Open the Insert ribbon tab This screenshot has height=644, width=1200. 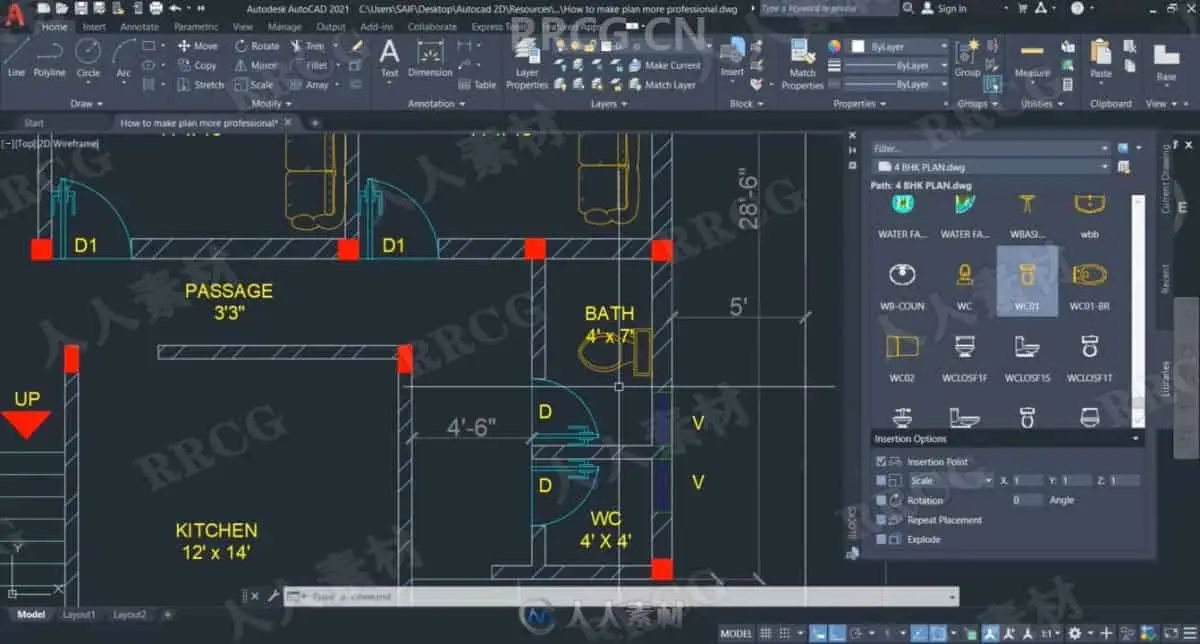94,27
